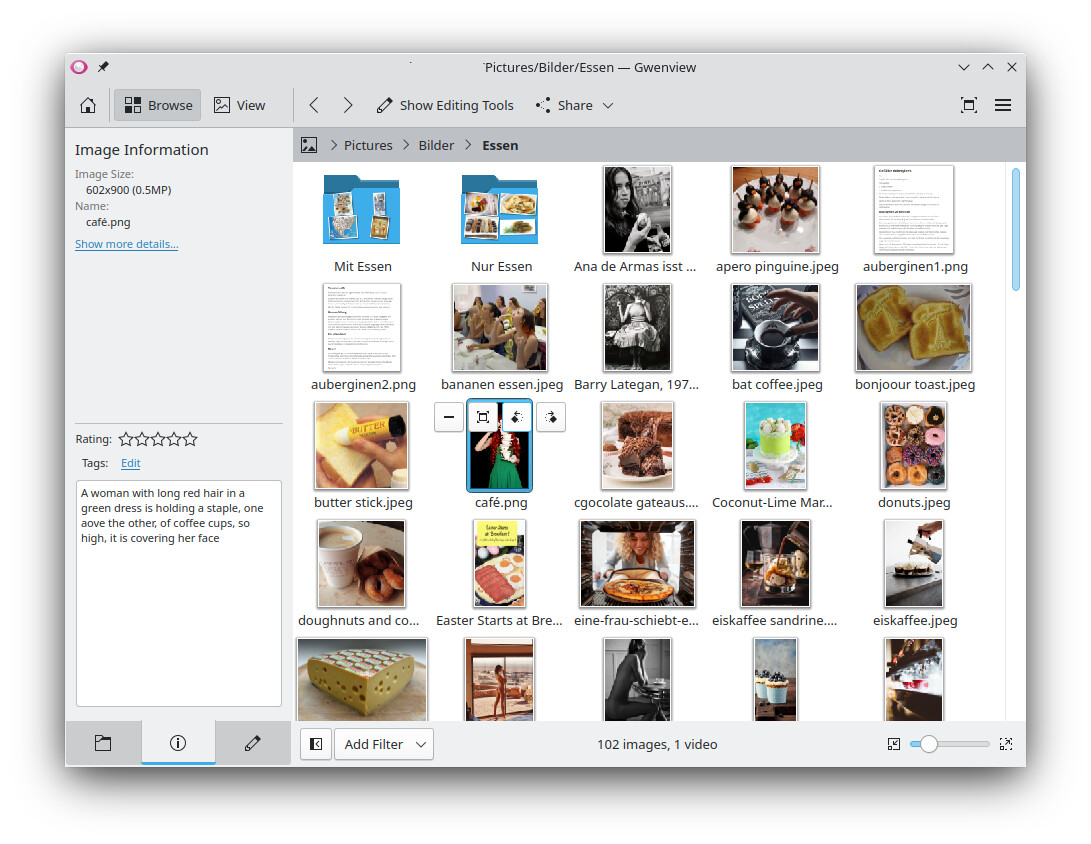Expand the Add Filter dropdown

384,744
